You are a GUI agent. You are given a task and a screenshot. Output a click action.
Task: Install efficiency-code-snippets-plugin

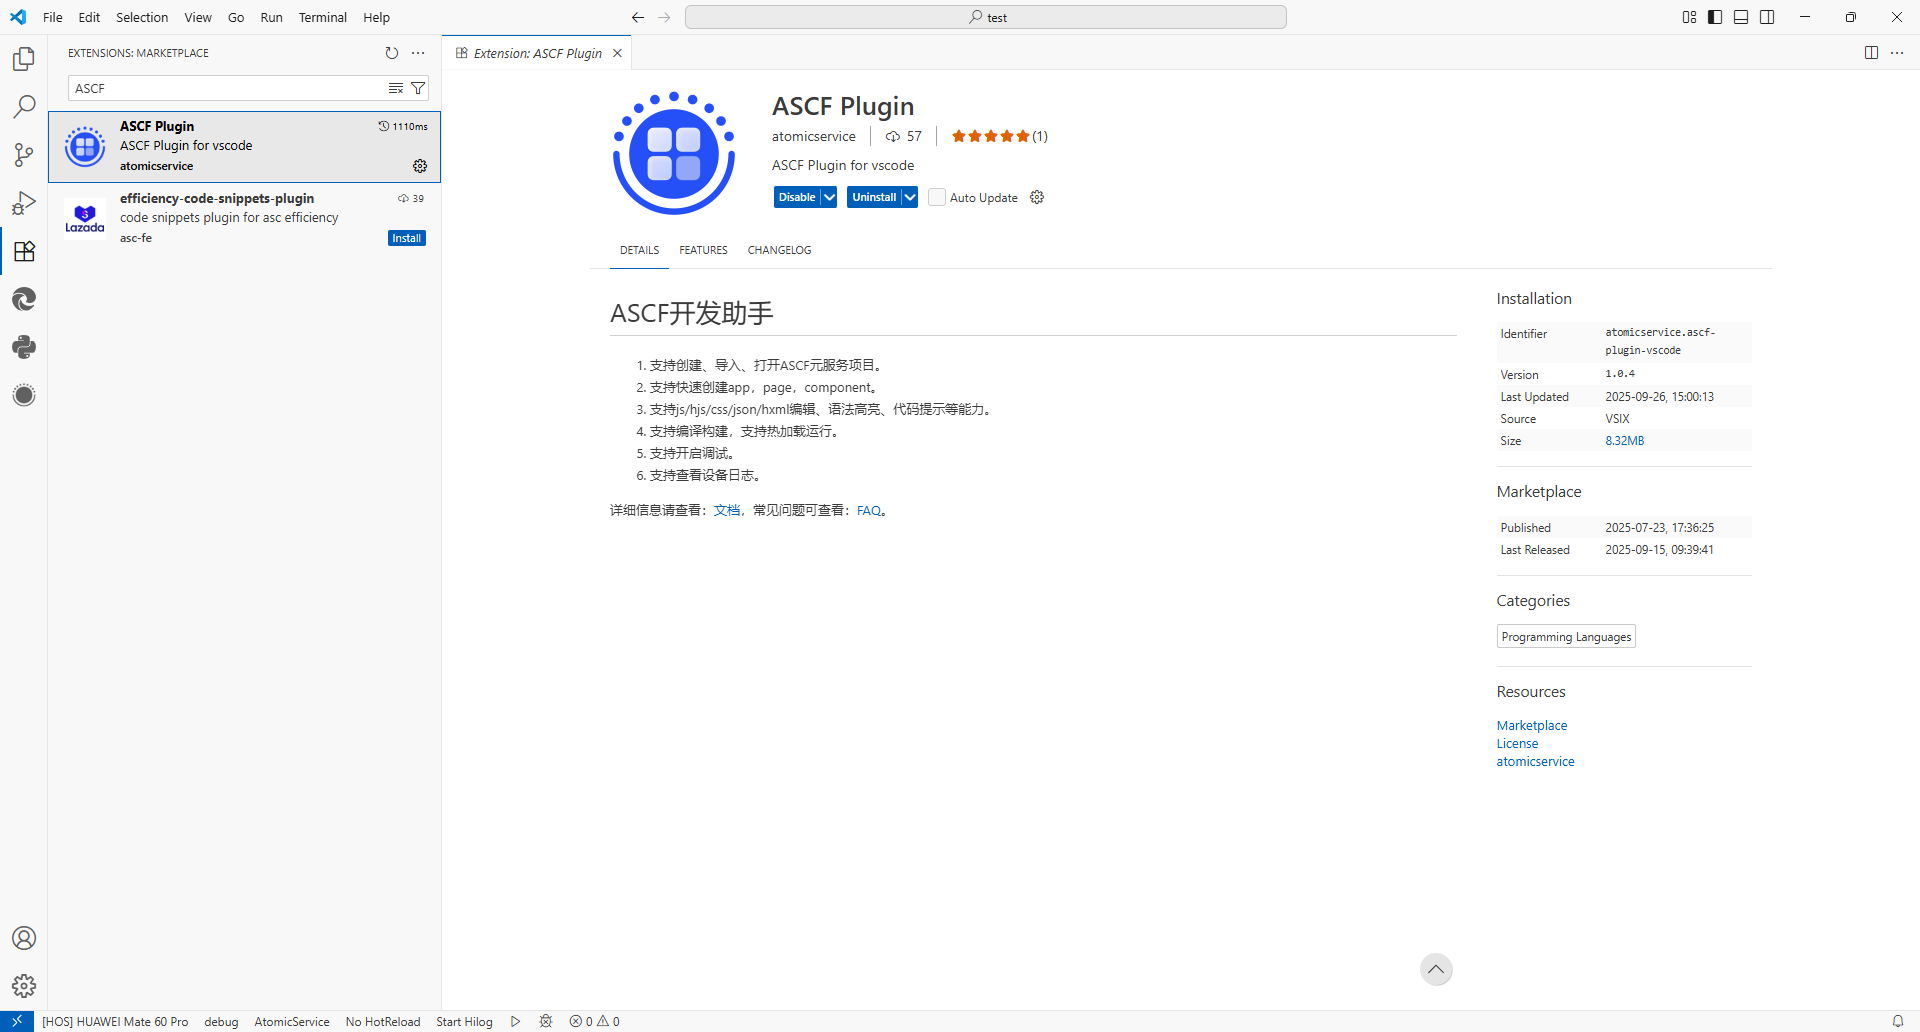coord(407,238)
